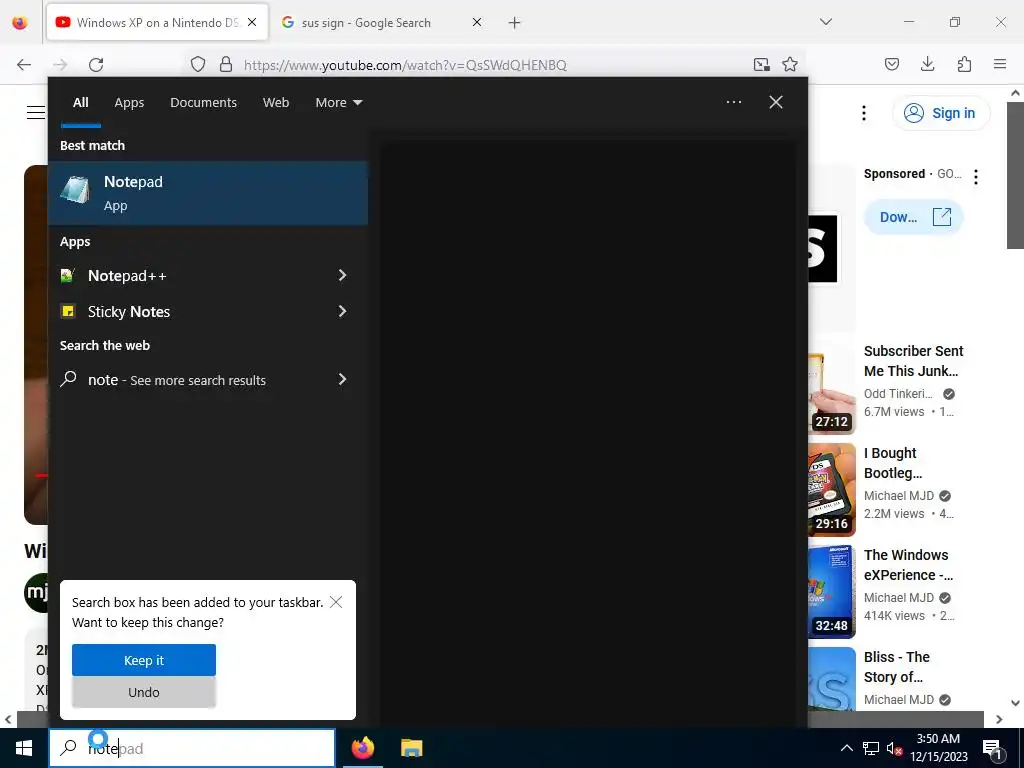1024x768 pixels.
Task: Open the Windows Start menu
Action: coord(24,748)
